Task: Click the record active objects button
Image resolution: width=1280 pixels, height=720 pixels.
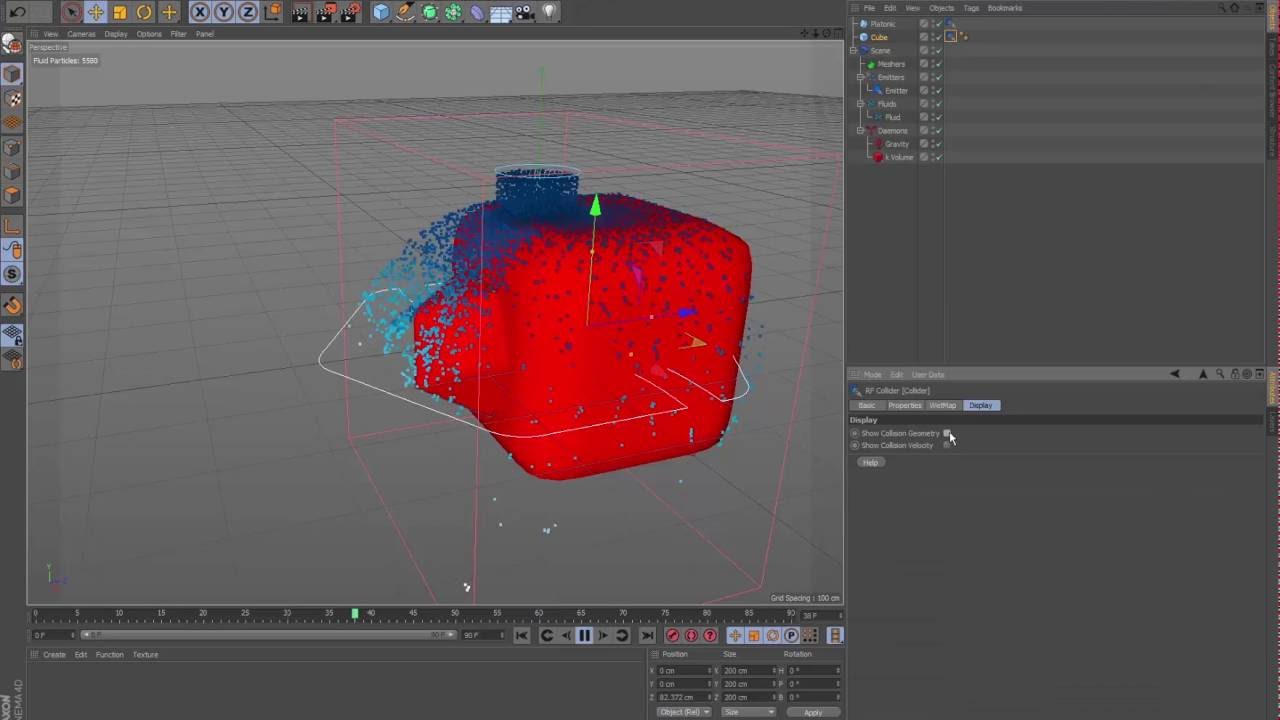Action: (673, 635)
